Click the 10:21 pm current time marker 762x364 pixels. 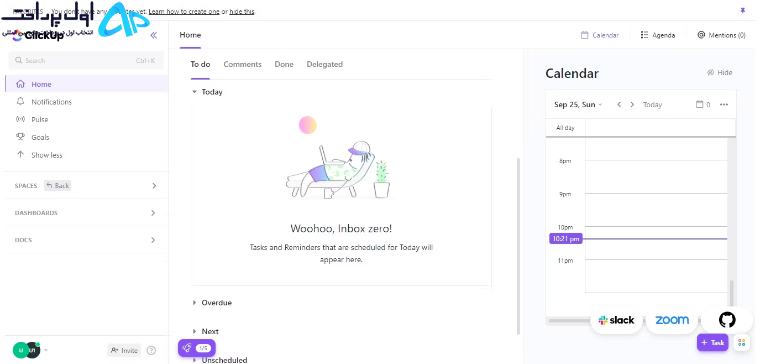566,239
